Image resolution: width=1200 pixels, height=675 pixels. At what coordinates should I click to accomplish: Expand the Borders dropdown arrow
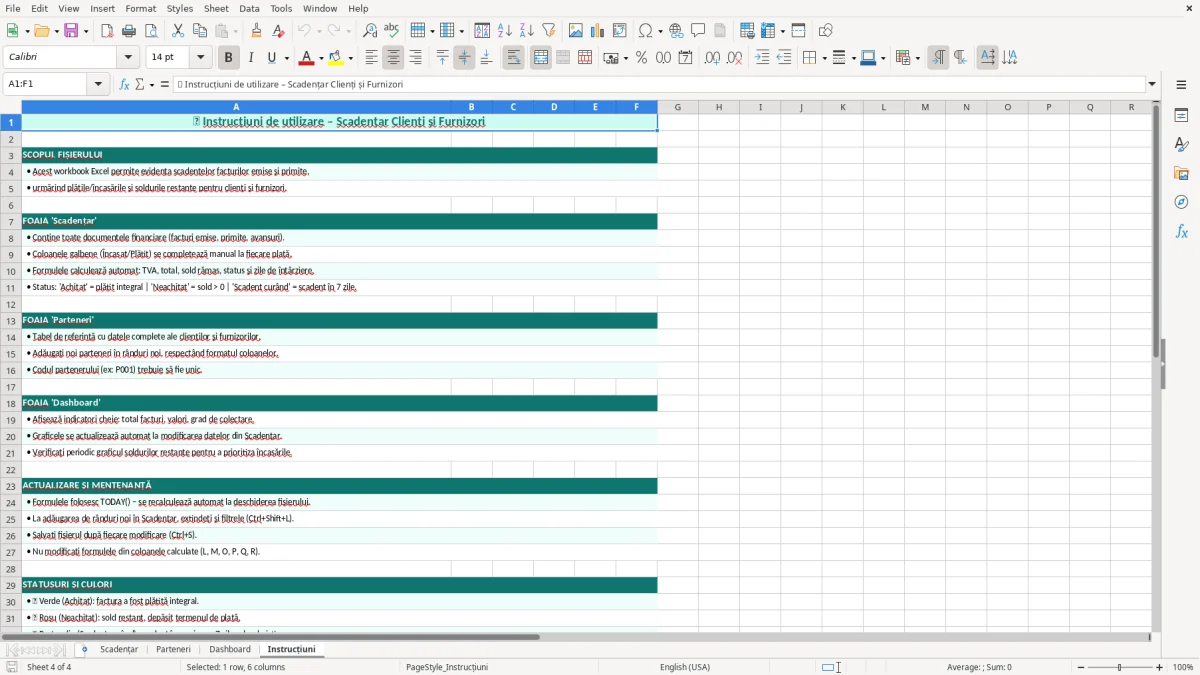tap(823, 58)
